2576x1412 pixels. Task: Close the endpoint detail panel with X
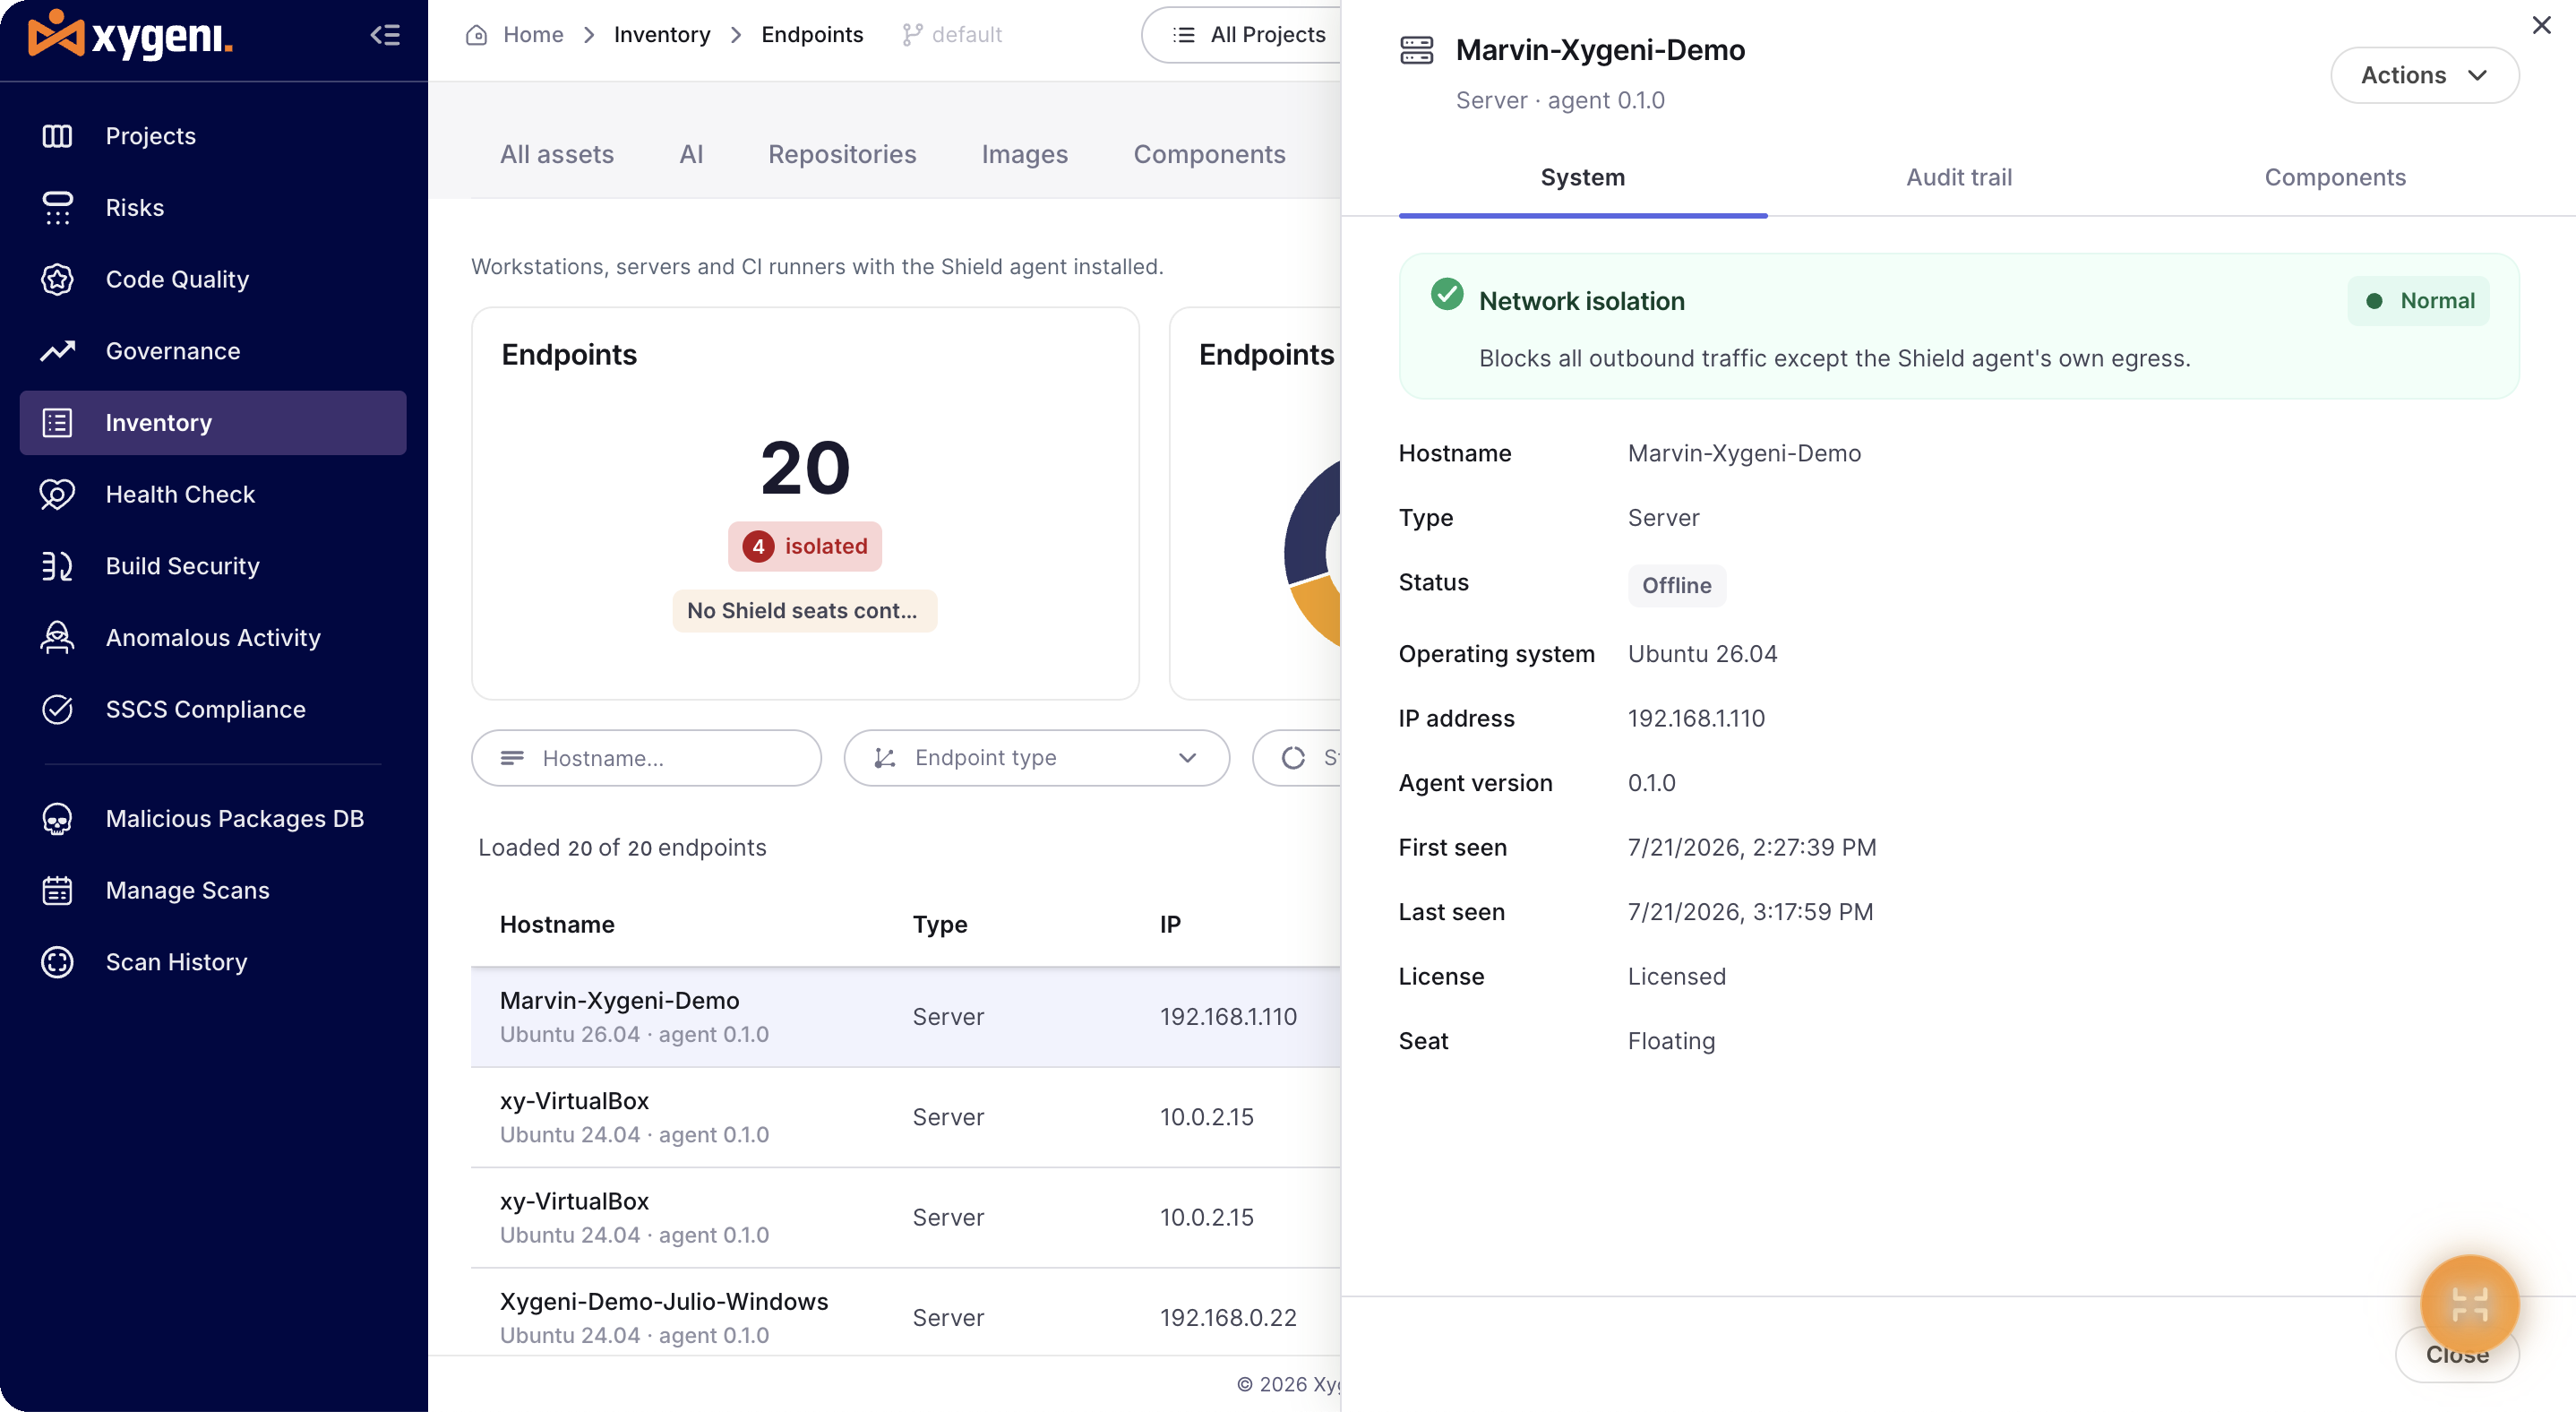pos(2542,25)
